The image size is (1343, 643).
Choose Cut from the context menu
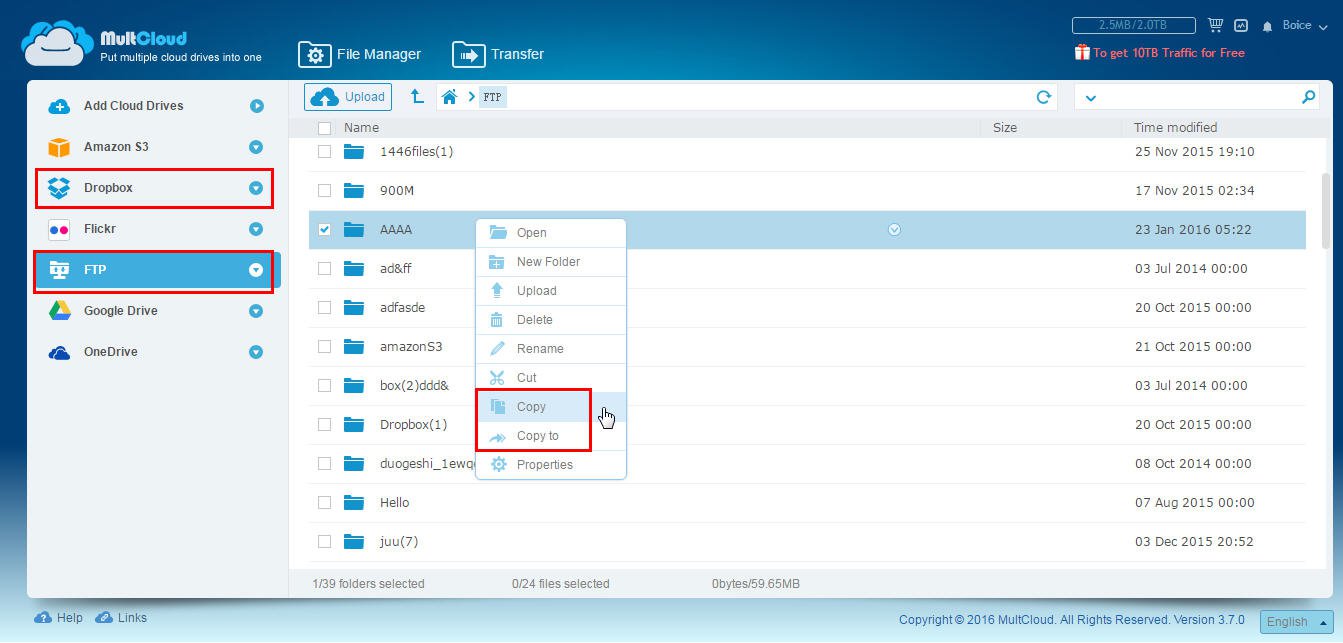[x=551, y=378]
